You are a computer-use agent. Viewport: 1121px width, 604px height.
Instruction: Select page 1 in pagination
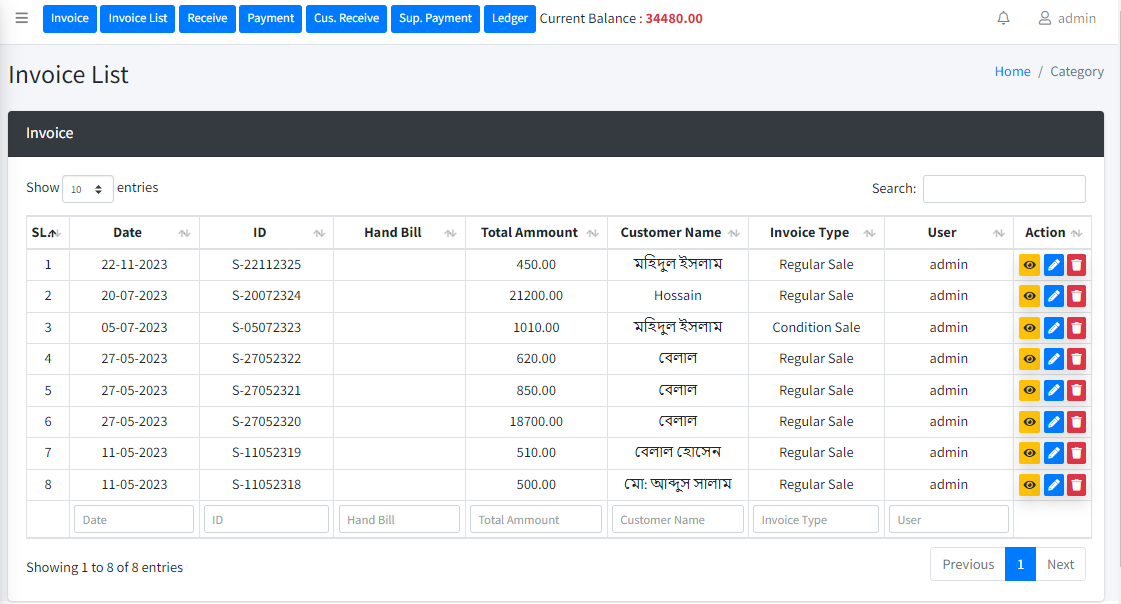click(1020, 564)
